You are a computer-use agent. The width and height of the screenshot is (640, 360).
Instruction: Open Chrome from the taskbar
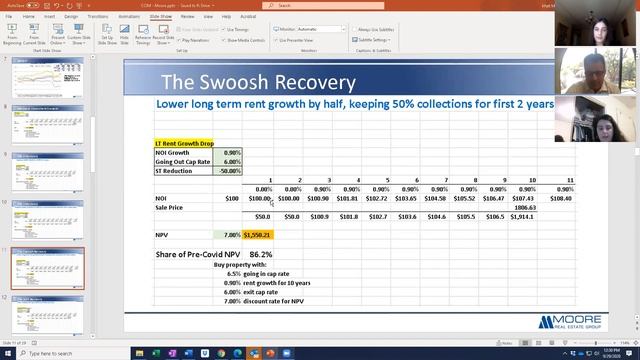(221, 353)
